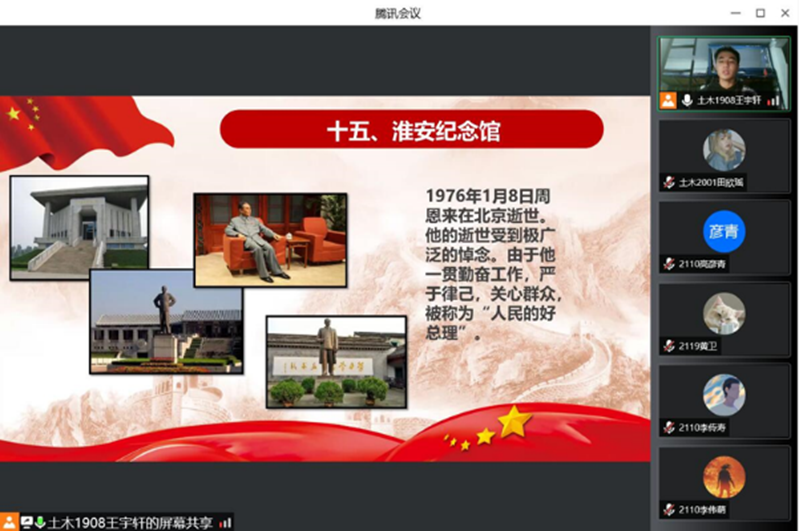This screenshot has height=531, width=799.
Task: Click the 2110李衍寿 participant avatar
Action: [723, 395]
